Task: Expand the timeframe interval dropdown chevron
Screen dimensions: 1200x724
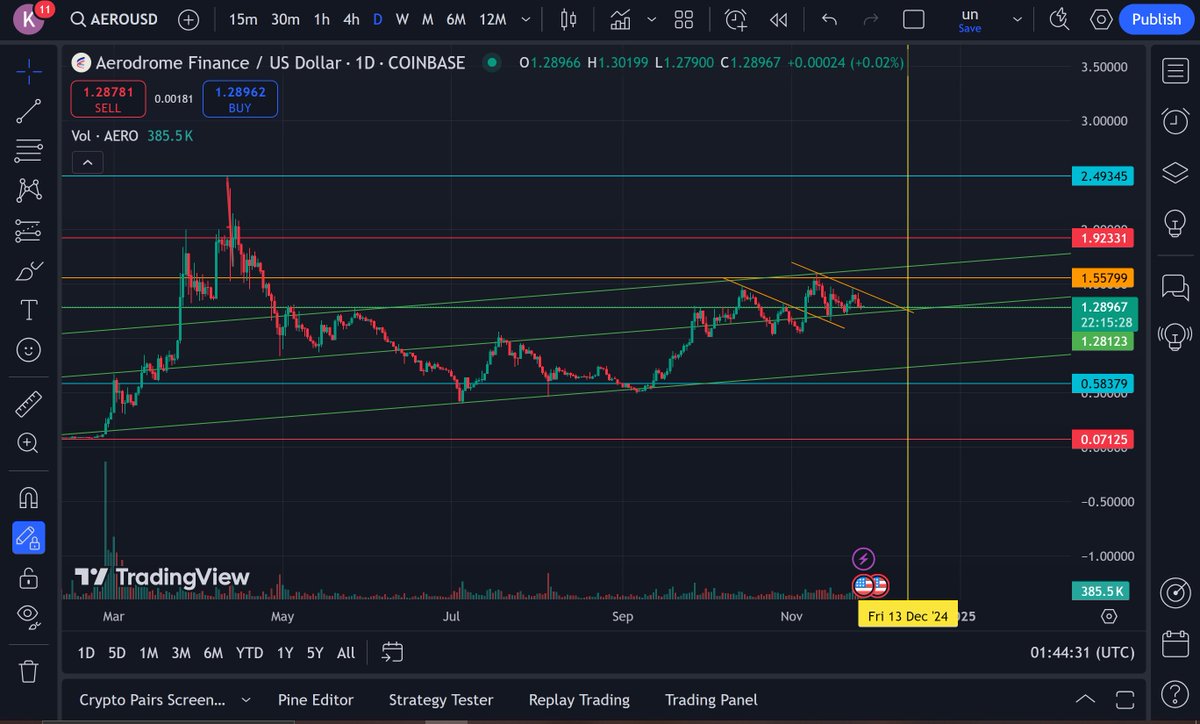Action: coord(526,19)
